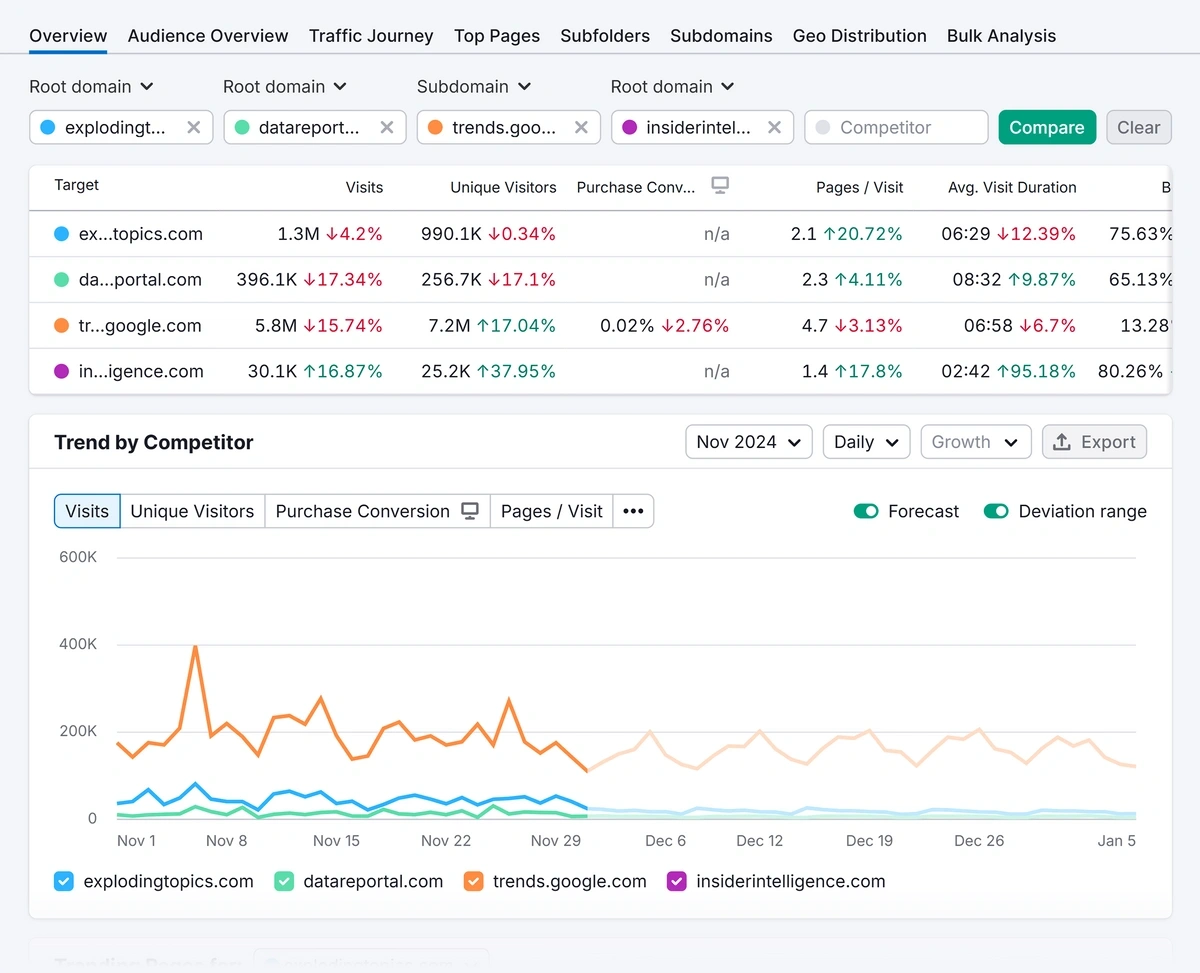Viewport: 1200px width, 973px height.
Task: Remove explodingtopics competitor with X icon
Action: point(194,127)
